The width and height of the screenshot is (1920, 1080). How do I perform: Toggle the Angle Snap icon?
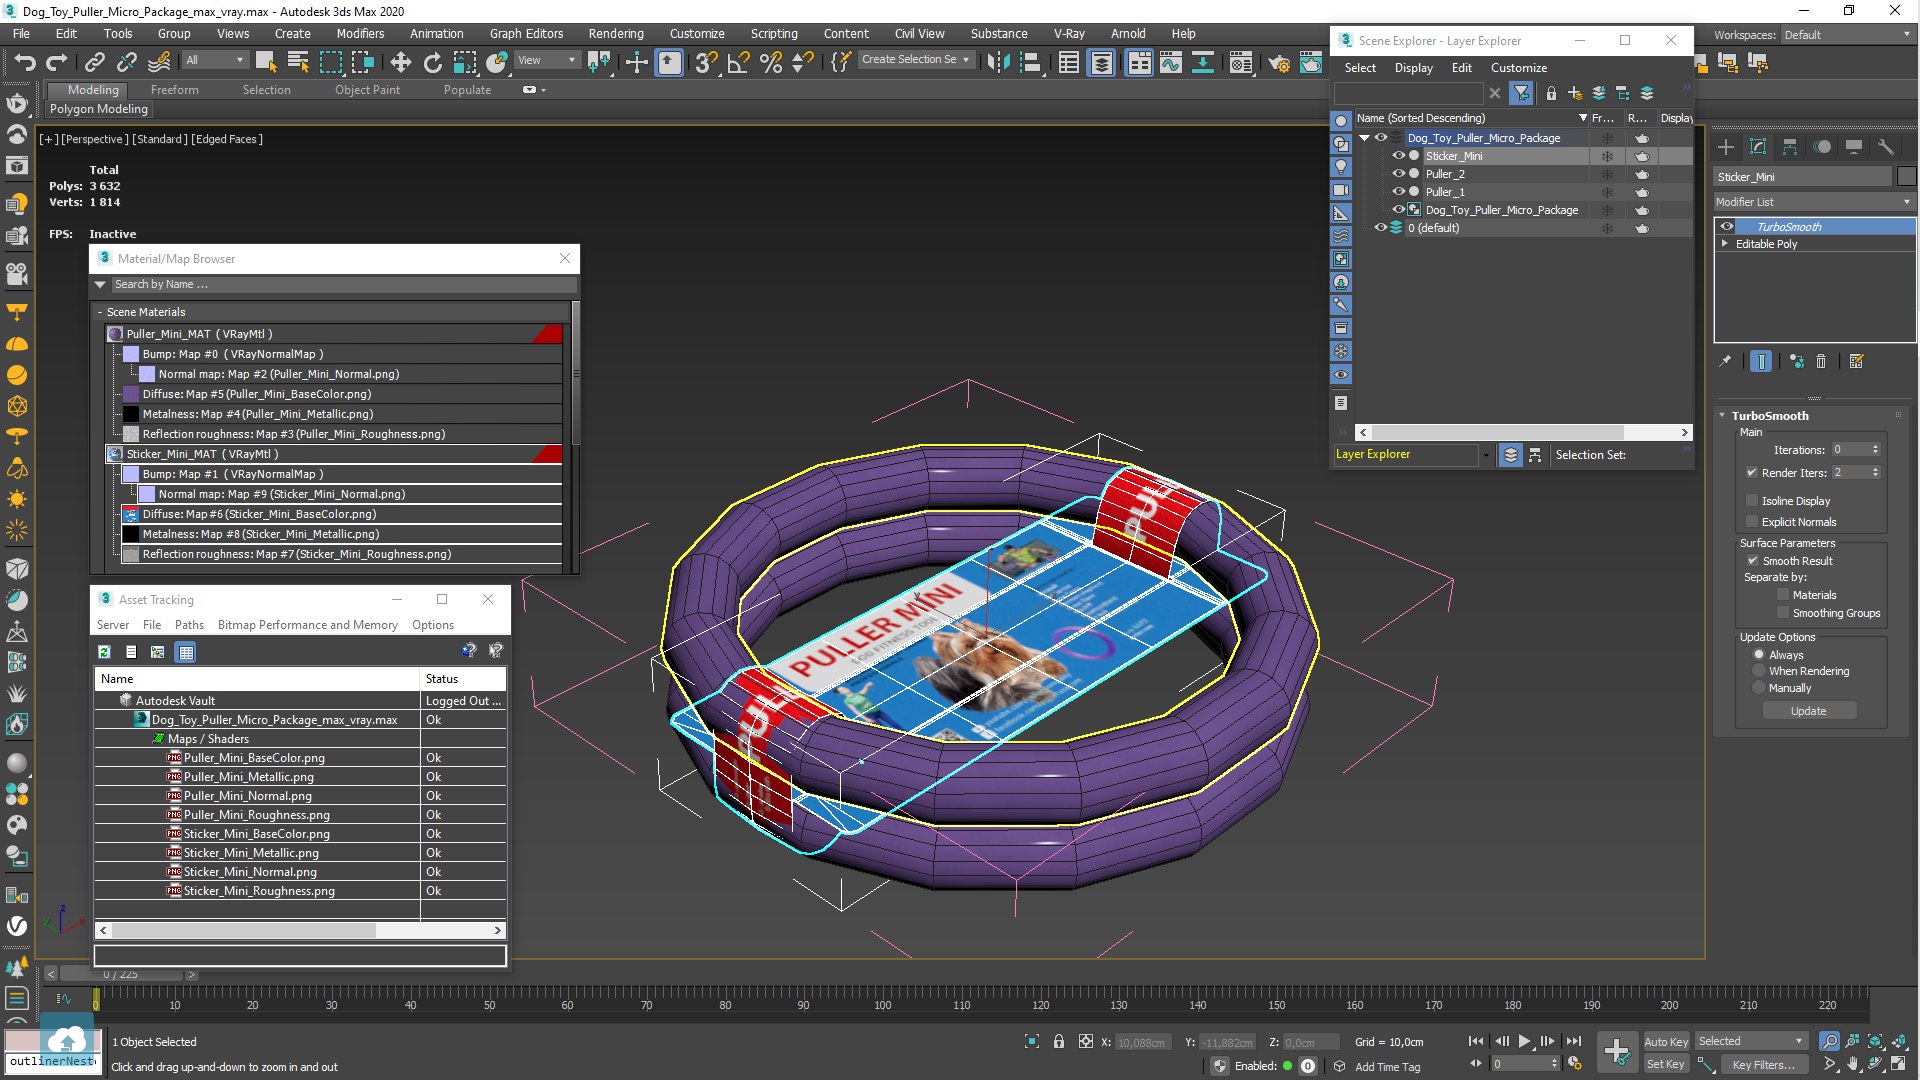point(738,63)
